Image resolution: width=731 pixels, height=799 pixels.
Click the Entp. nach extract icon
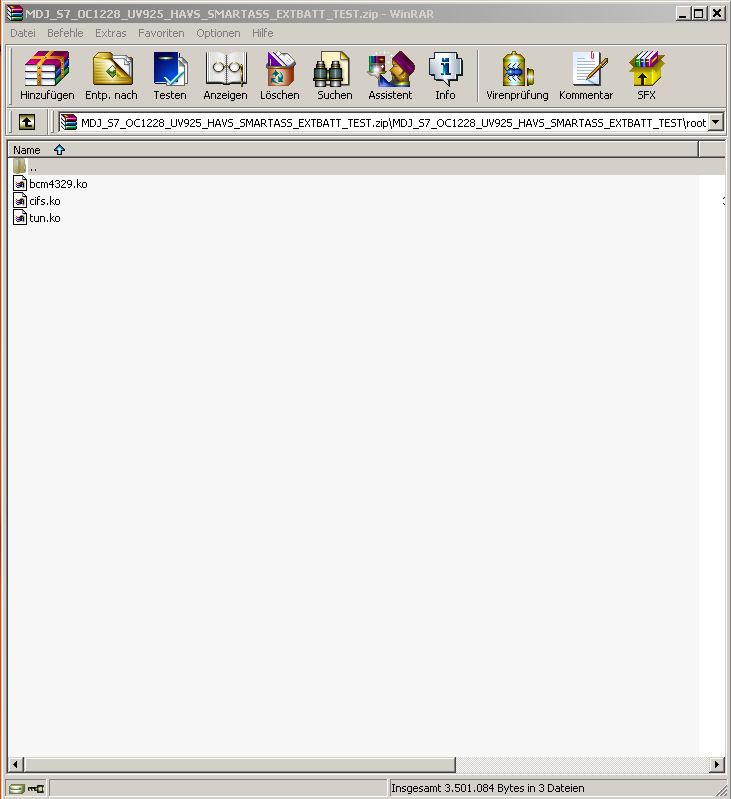pyautogui.click(x=113, y=69)
